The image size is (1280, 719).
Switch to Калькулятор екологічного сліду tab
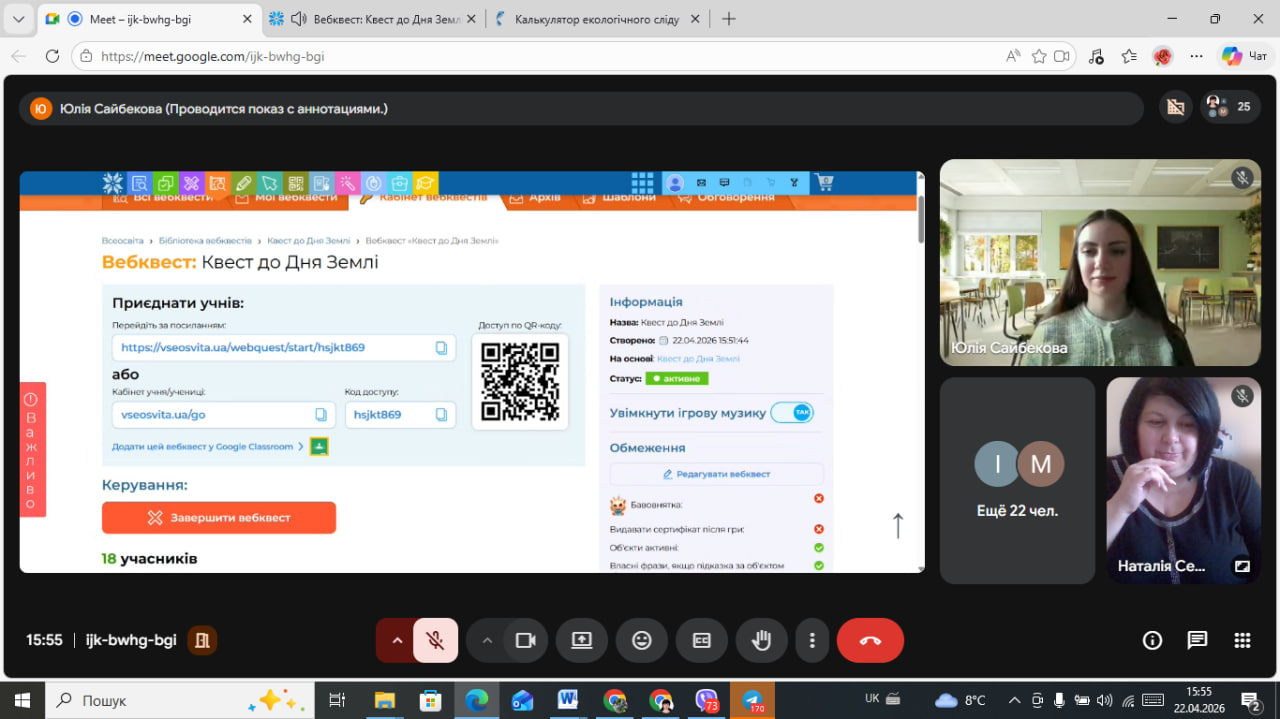pyautogui.click(x=596, y=19)
